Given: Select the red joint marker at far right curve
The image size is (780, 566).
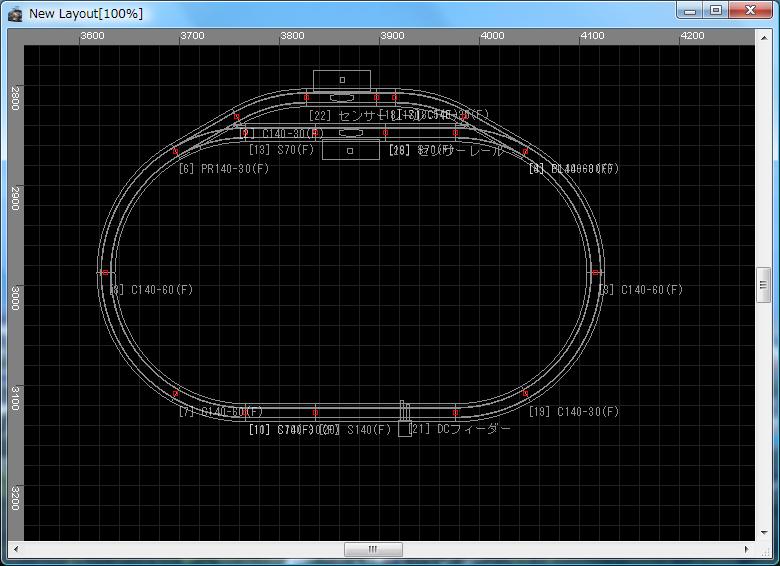Looking at the screenshot, I should click(x=595, y=273).
